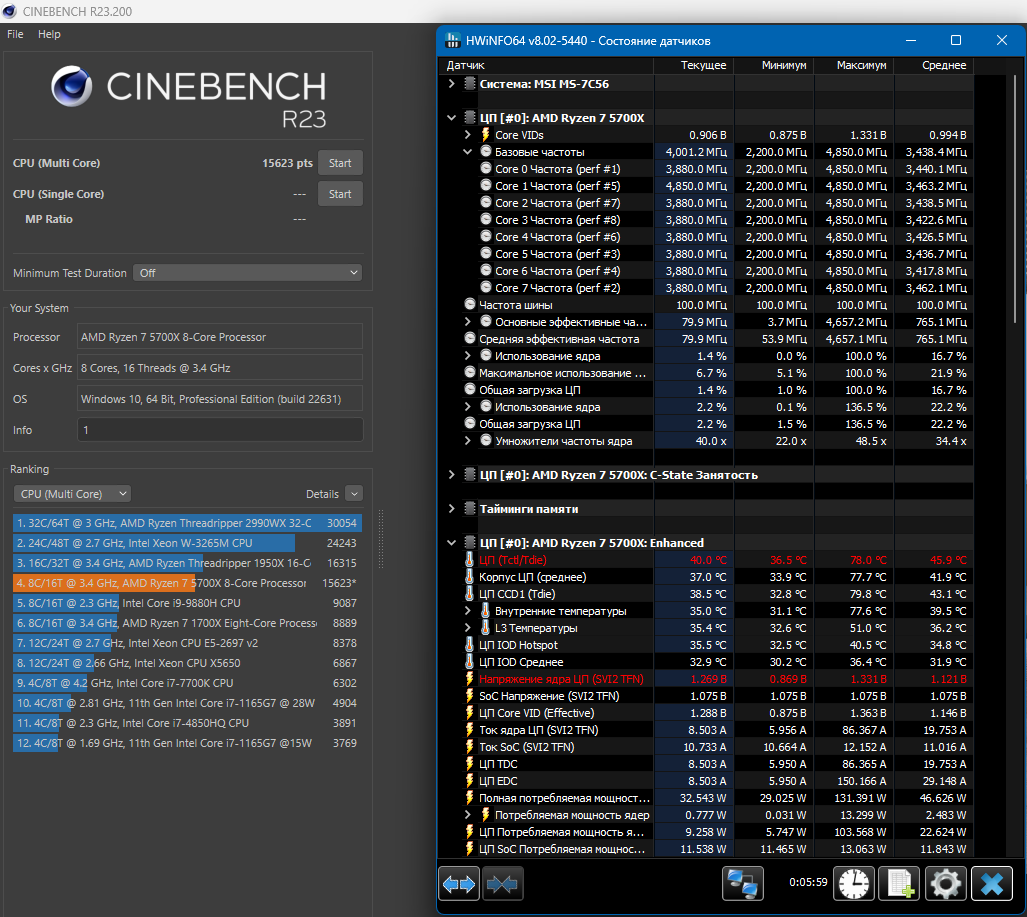Click circle icon beside Общая загрузка ЦП 1.4 %
The width and height of the screenshot is (1027, 917).
[x=470, y=390]
